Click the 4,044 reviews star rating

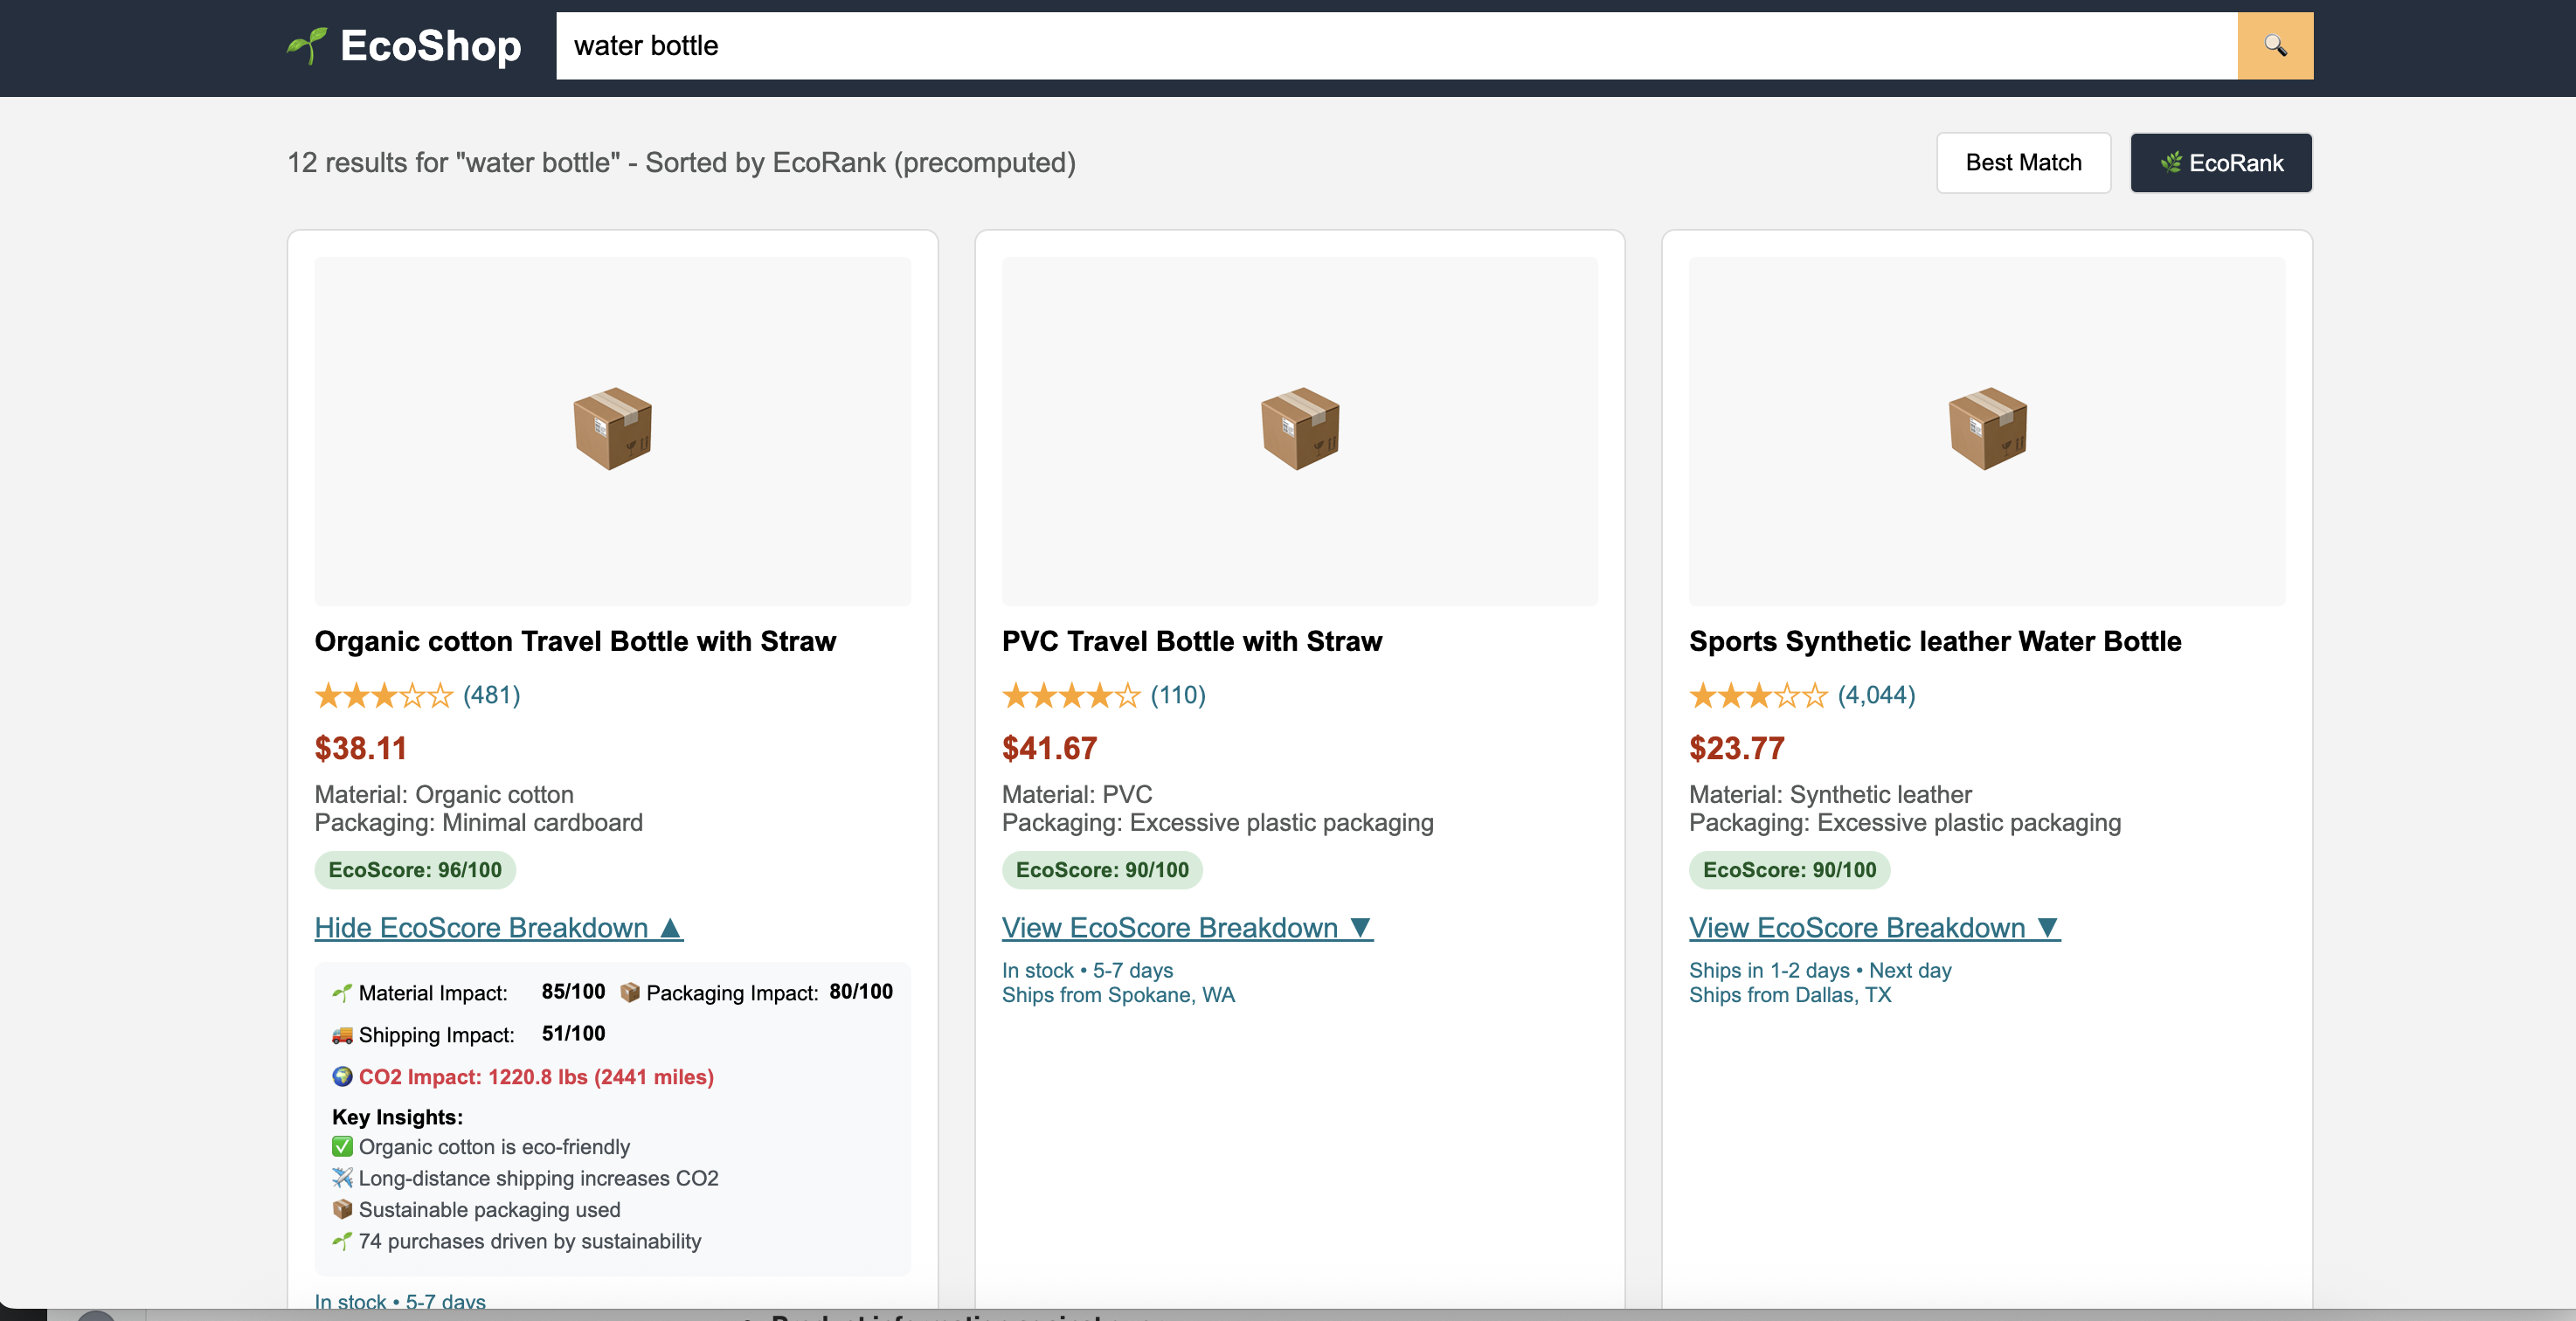click(1800, 695)
